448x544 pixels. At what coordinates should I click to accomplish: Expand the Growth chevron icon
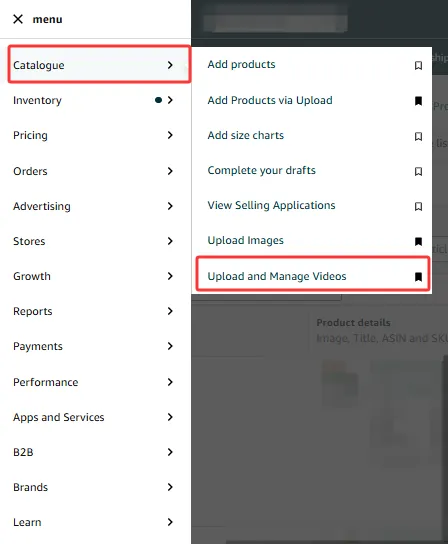(170, 276)
